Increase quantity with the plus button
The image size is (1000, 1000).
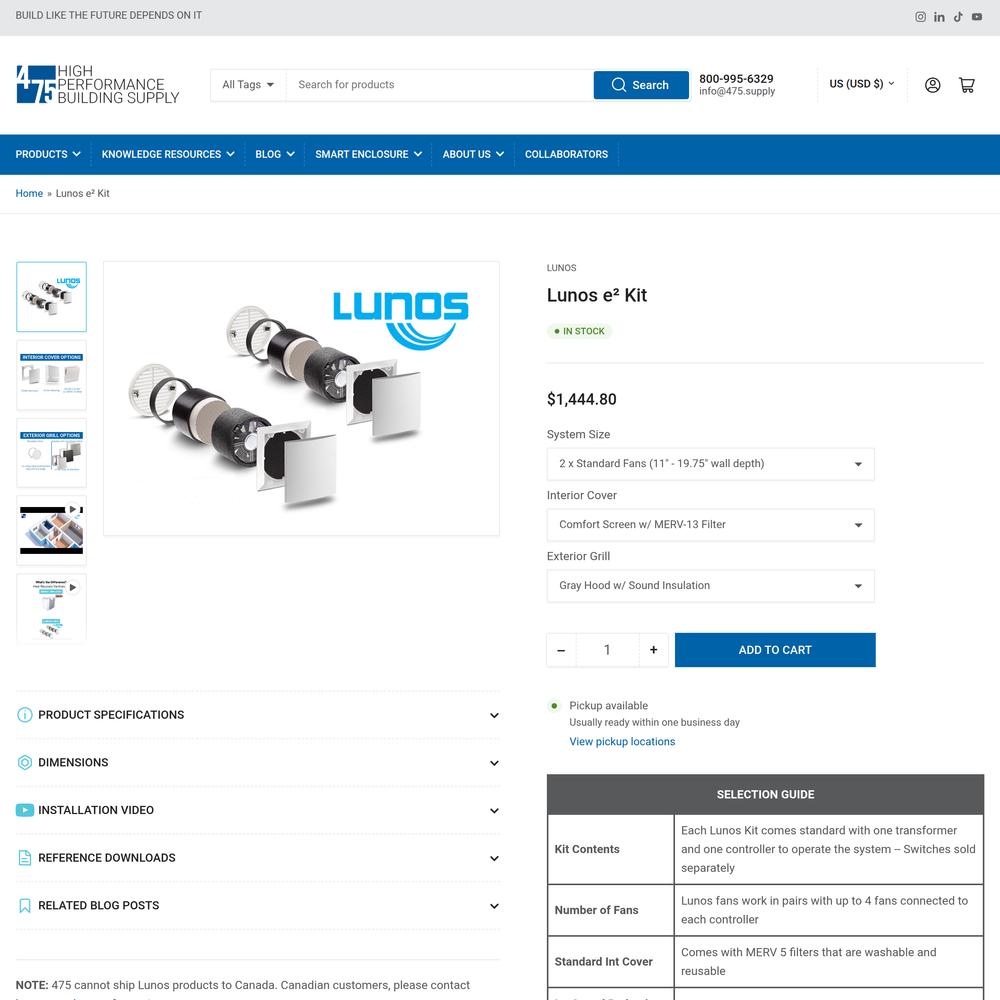coord(654,650)
